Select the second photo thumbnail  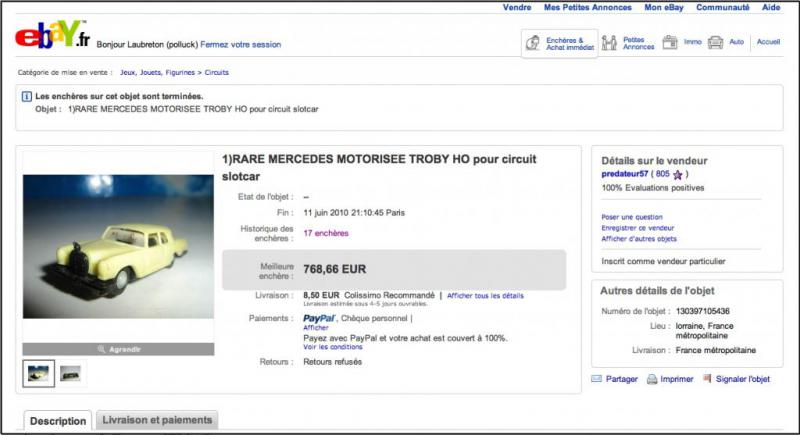[70, 374]
